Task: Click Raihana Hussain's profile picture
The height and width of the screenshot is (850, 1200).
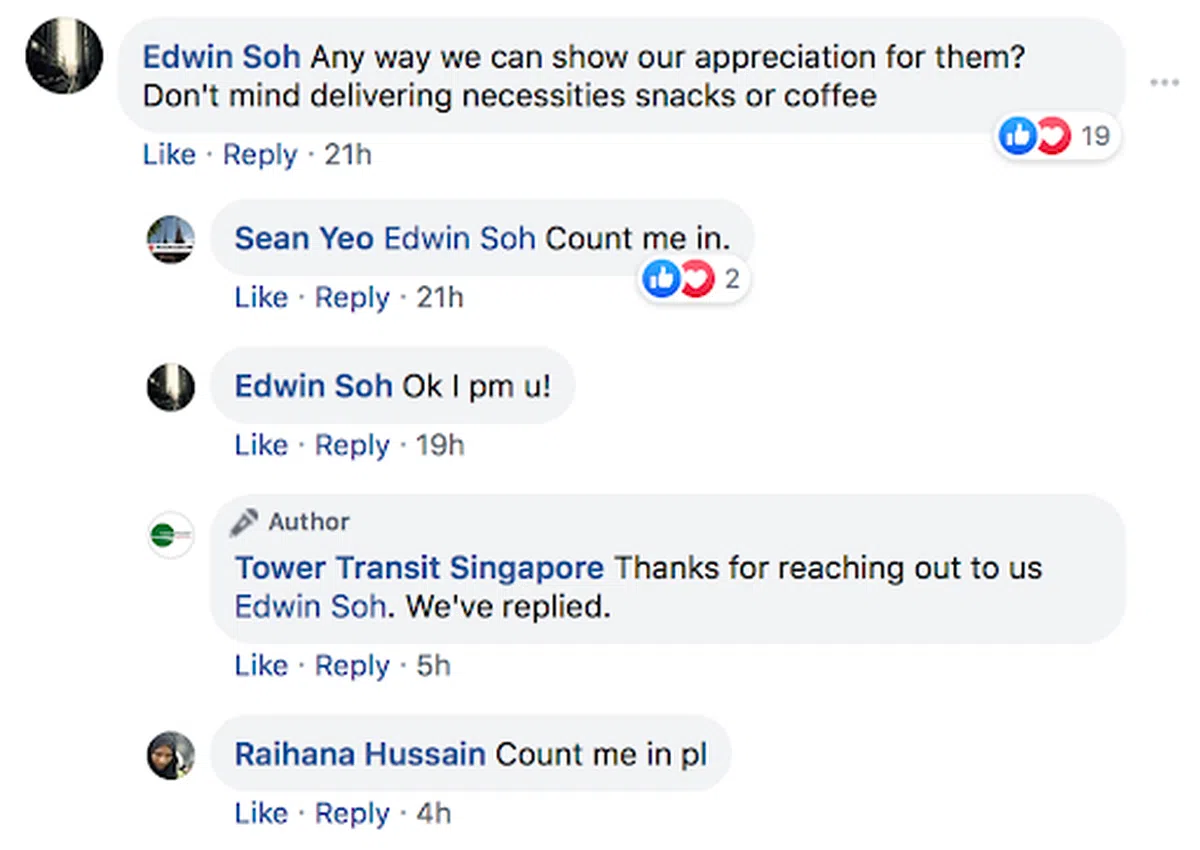Action: tap(171, 755)
